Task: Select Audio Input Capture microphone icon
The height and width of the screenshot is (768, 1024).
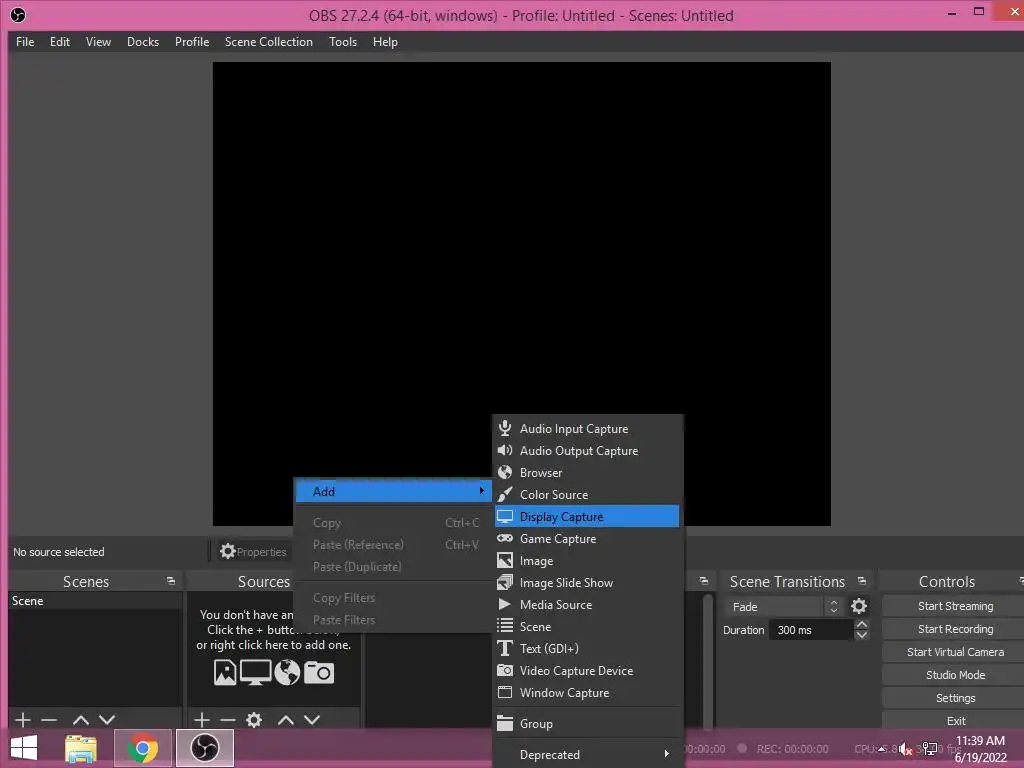Action: pos(505,428)
